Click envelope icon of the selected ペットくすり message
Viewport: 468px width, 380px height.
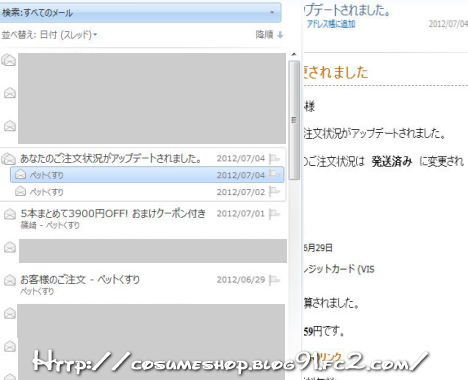tap(21, 174)
